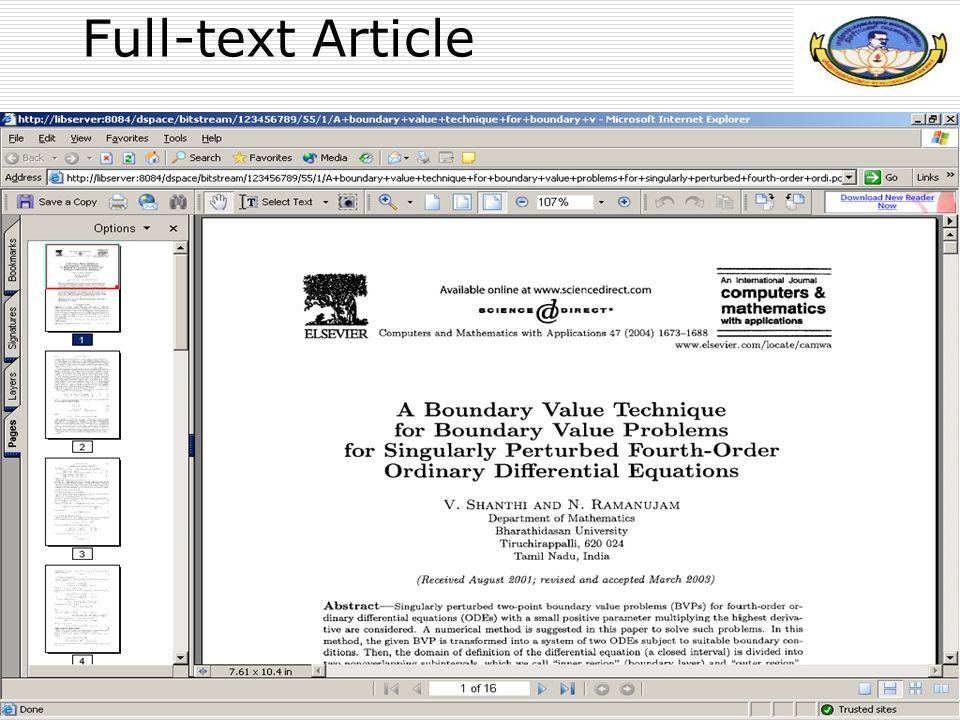This screenshot has width=960, height=720.
Task: Click the Next View round button
Action: click(x=627, y=689)
